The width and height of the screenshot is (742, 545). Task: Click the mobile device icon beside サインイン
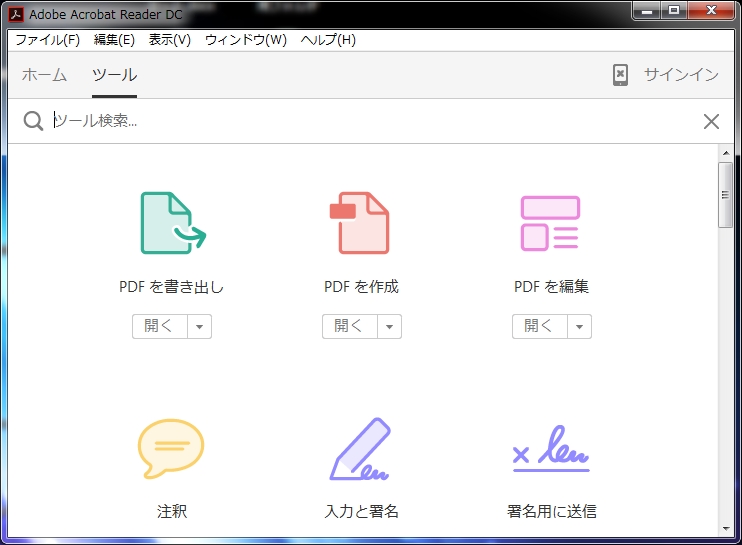tap(620, 75)
